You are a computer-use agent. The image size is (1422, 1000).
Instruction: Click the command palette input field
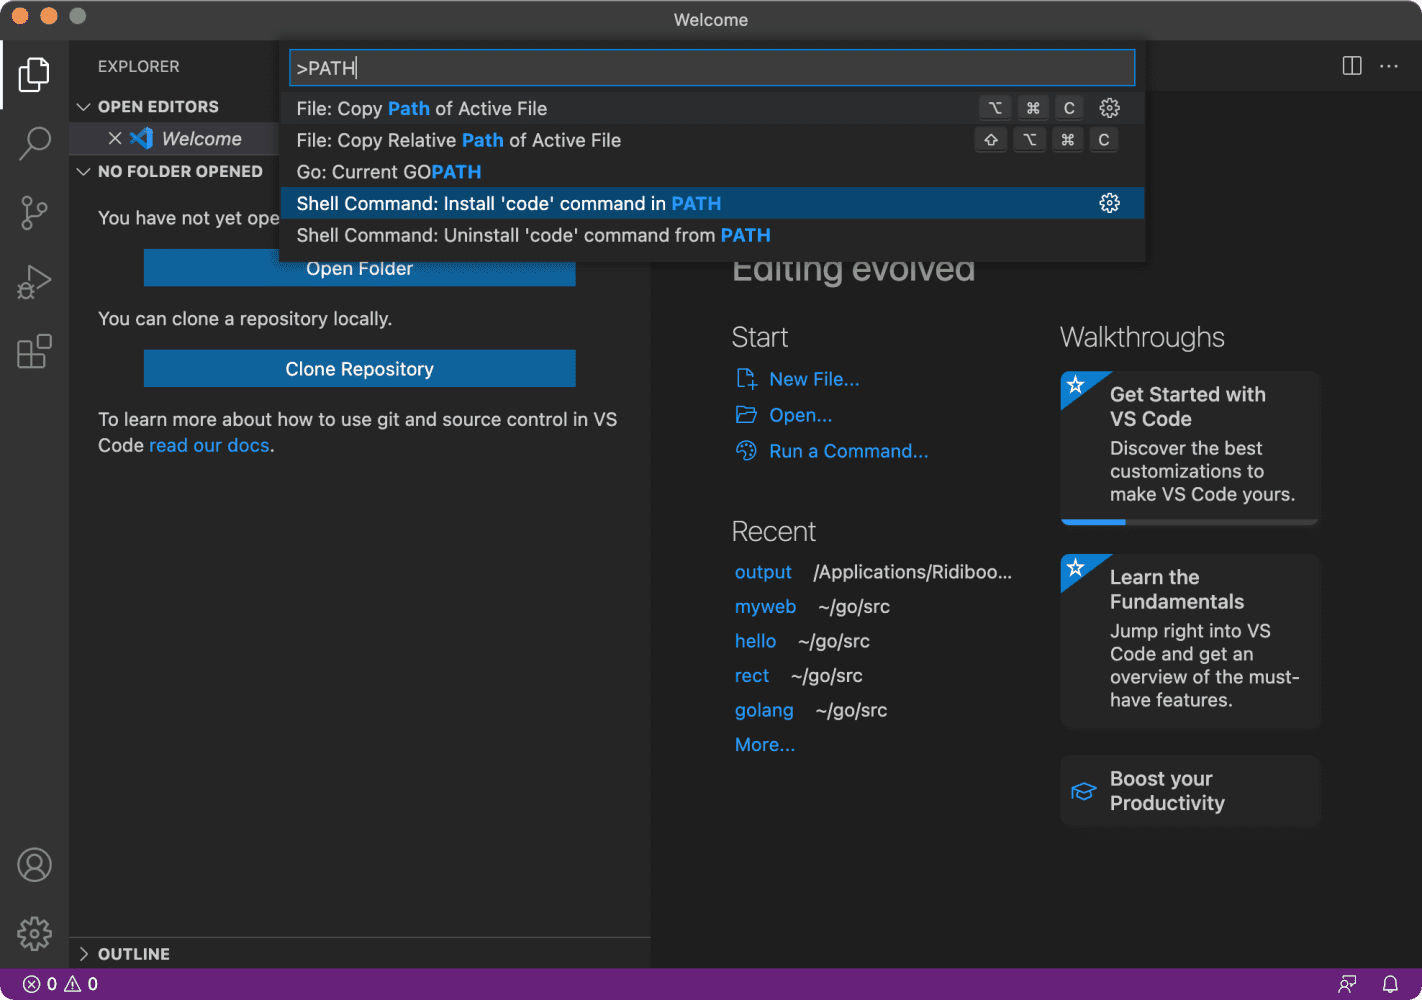click(x=712, y=68)
